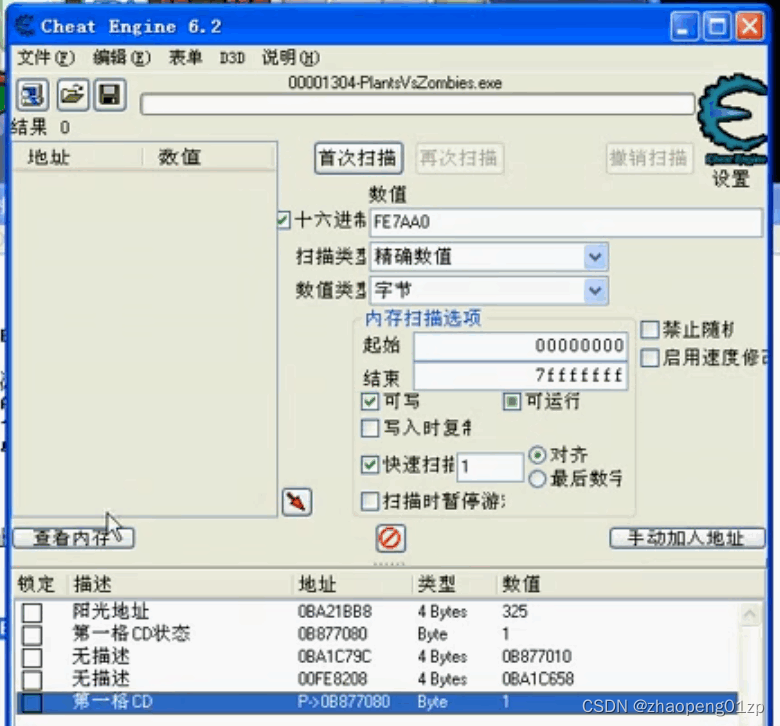Image resolution: width=780 pixels, height=726 pixels.
Task: Click the 描述 column header
Action: [93, 584]
